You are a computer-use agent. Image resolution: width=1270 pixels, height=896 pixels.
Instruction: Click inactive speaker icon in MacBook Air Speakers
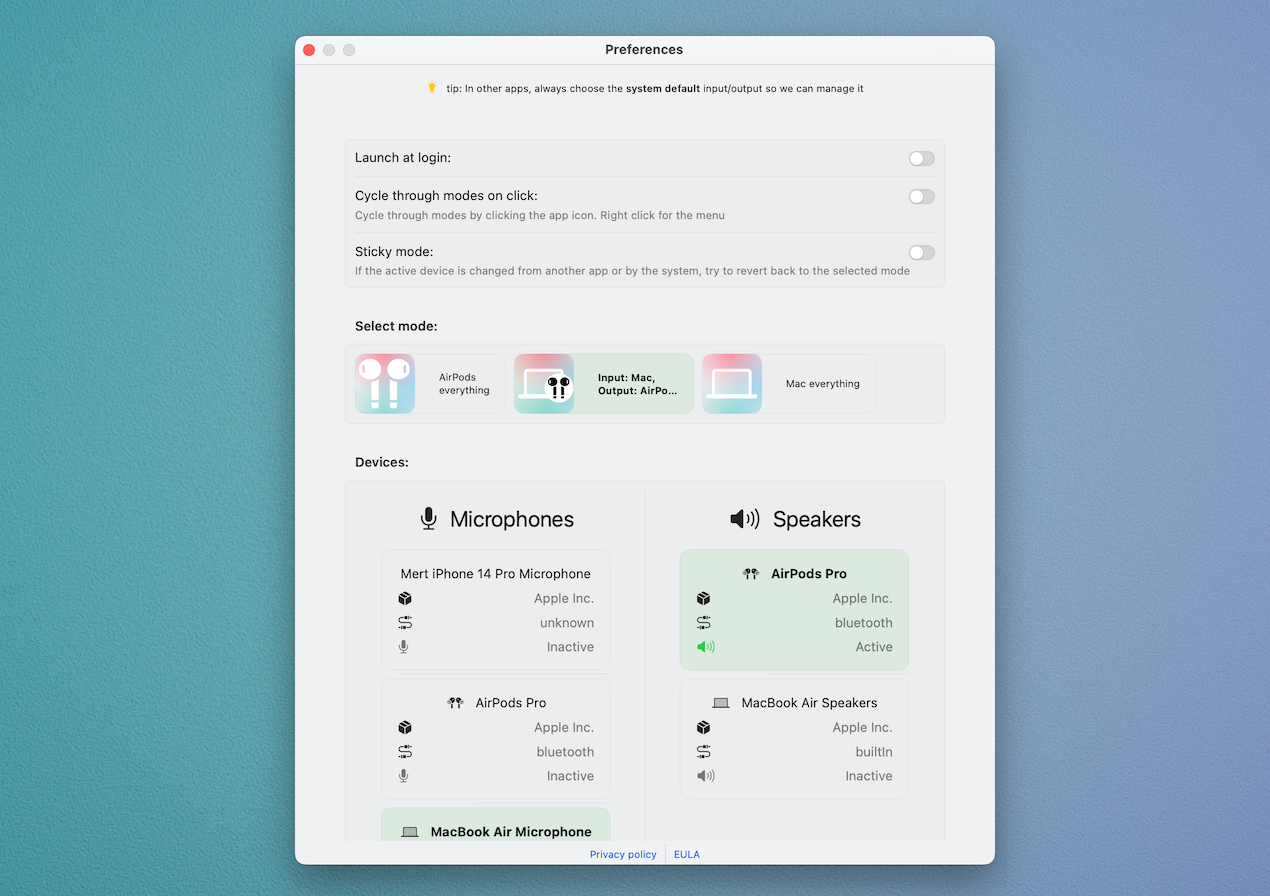pos(706,776)
